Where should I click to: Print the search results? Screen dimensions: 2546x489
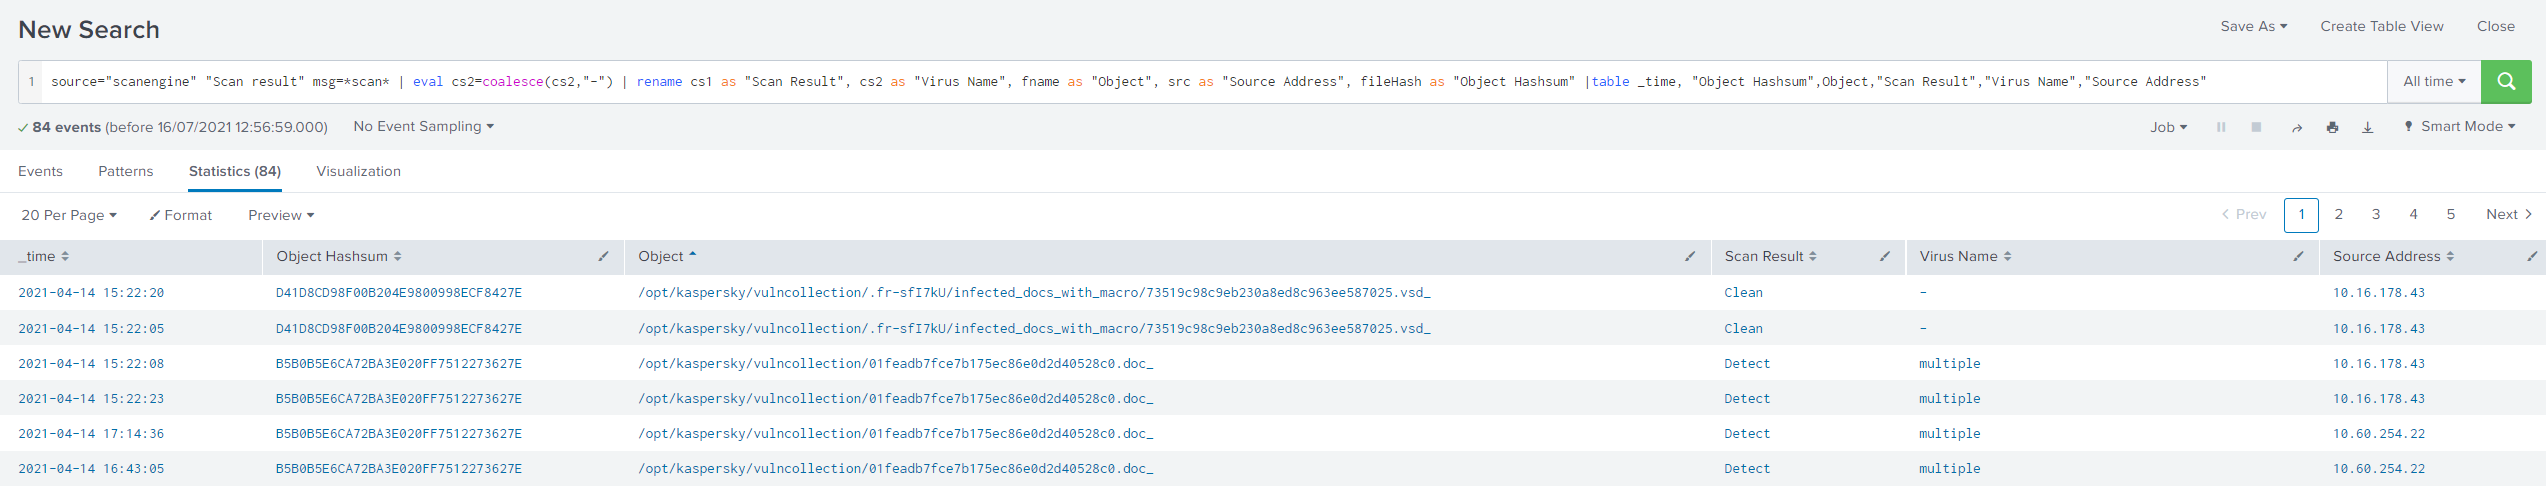(2332, 128)
